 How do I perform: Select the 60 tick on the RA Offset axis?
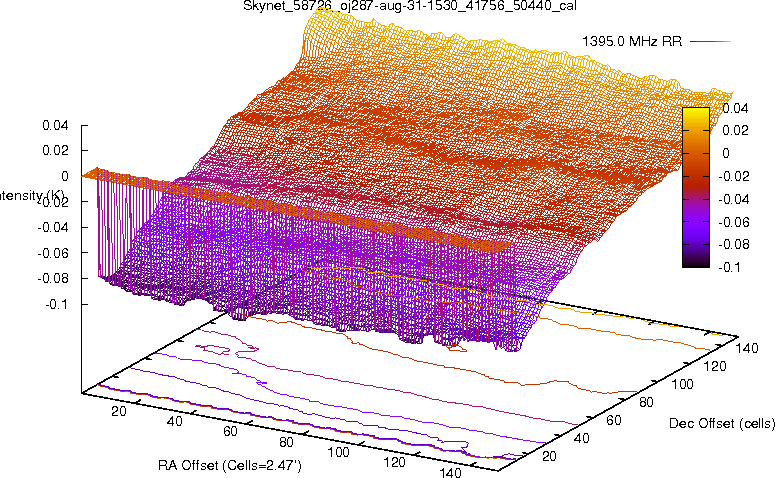click(230, 432)
